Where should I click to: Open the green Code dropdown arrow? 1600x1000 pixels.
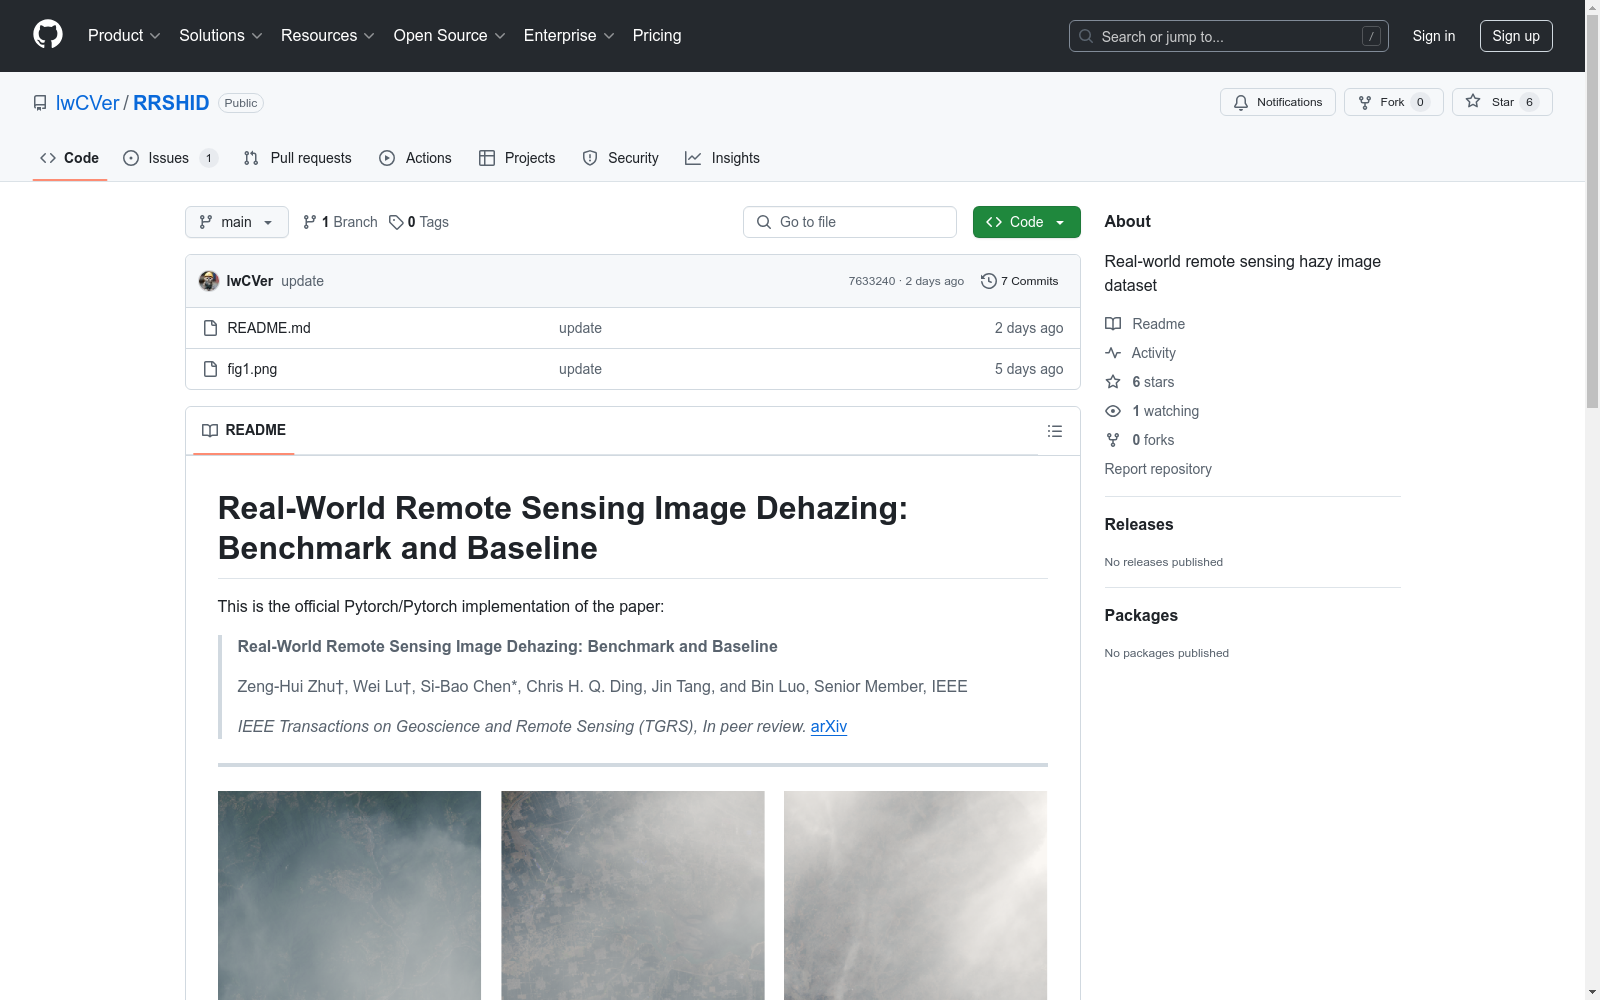[x=1060, y=222]
